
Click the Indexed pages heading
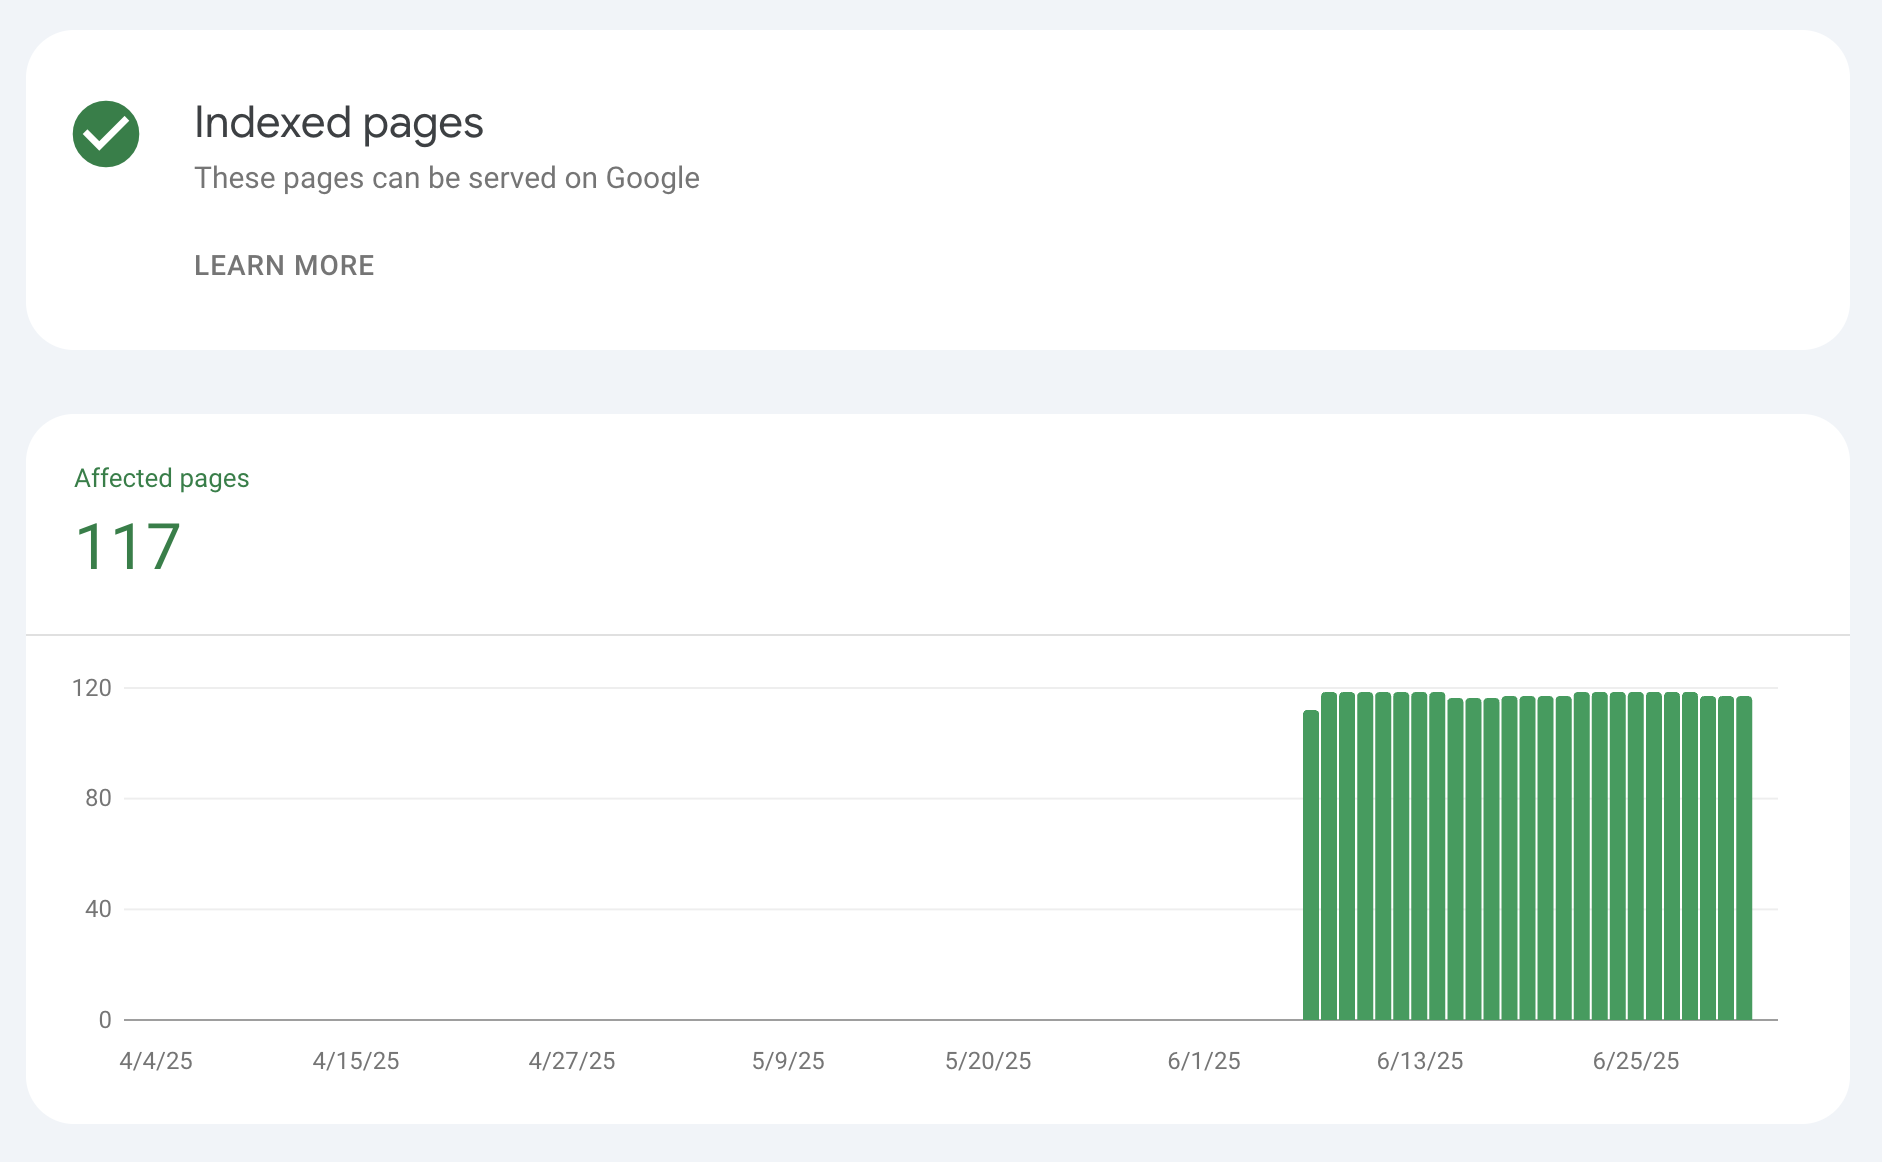click(339, 122)
